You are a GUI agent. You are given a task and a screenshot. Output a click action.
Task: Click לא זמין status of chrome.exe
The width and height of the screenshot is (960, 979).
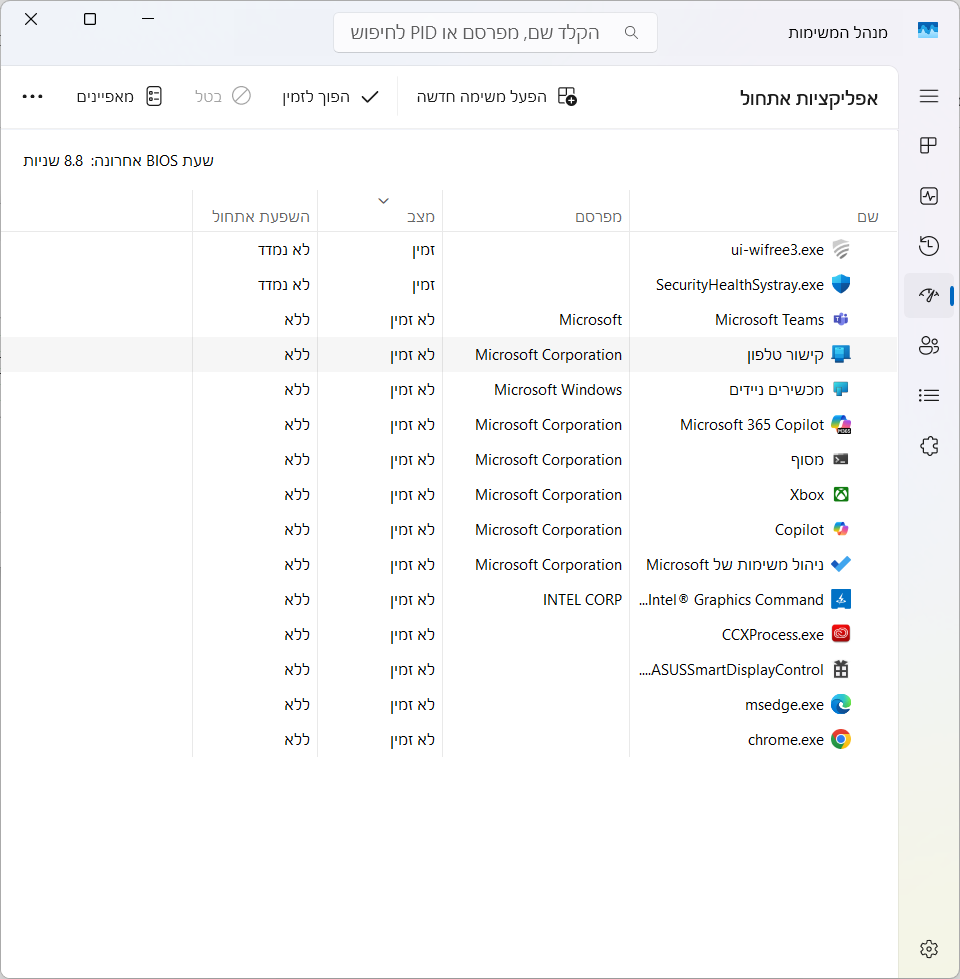(412, 739)
